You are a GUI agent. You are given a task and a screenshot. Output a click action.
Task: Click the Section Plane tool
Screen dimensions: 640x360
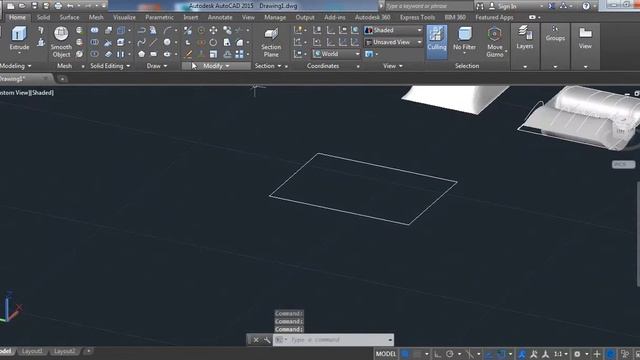[271, 43]
